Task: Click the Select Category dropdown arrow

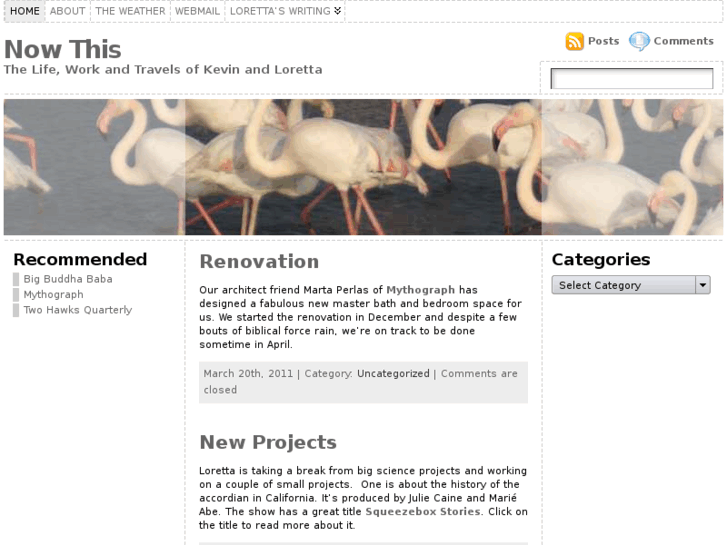Action: point(703,285)
